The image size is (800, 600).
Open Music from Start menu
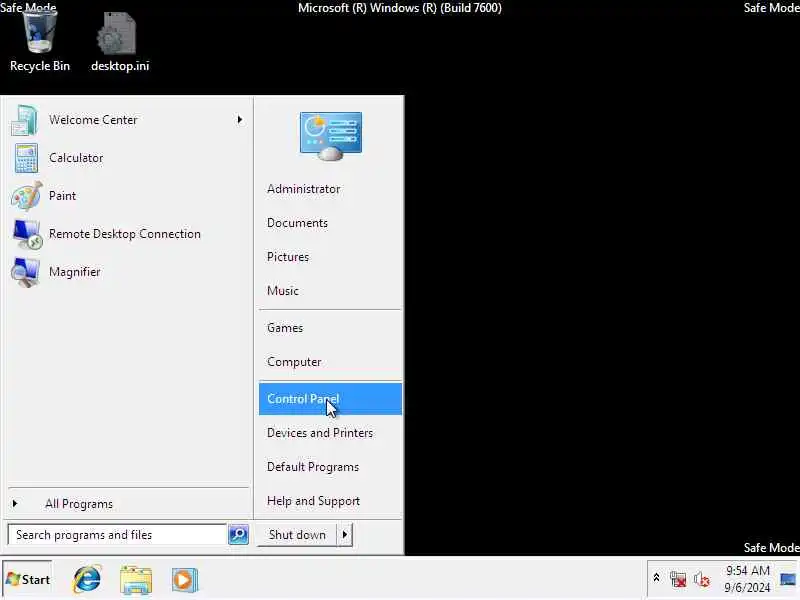click(330, 291)
